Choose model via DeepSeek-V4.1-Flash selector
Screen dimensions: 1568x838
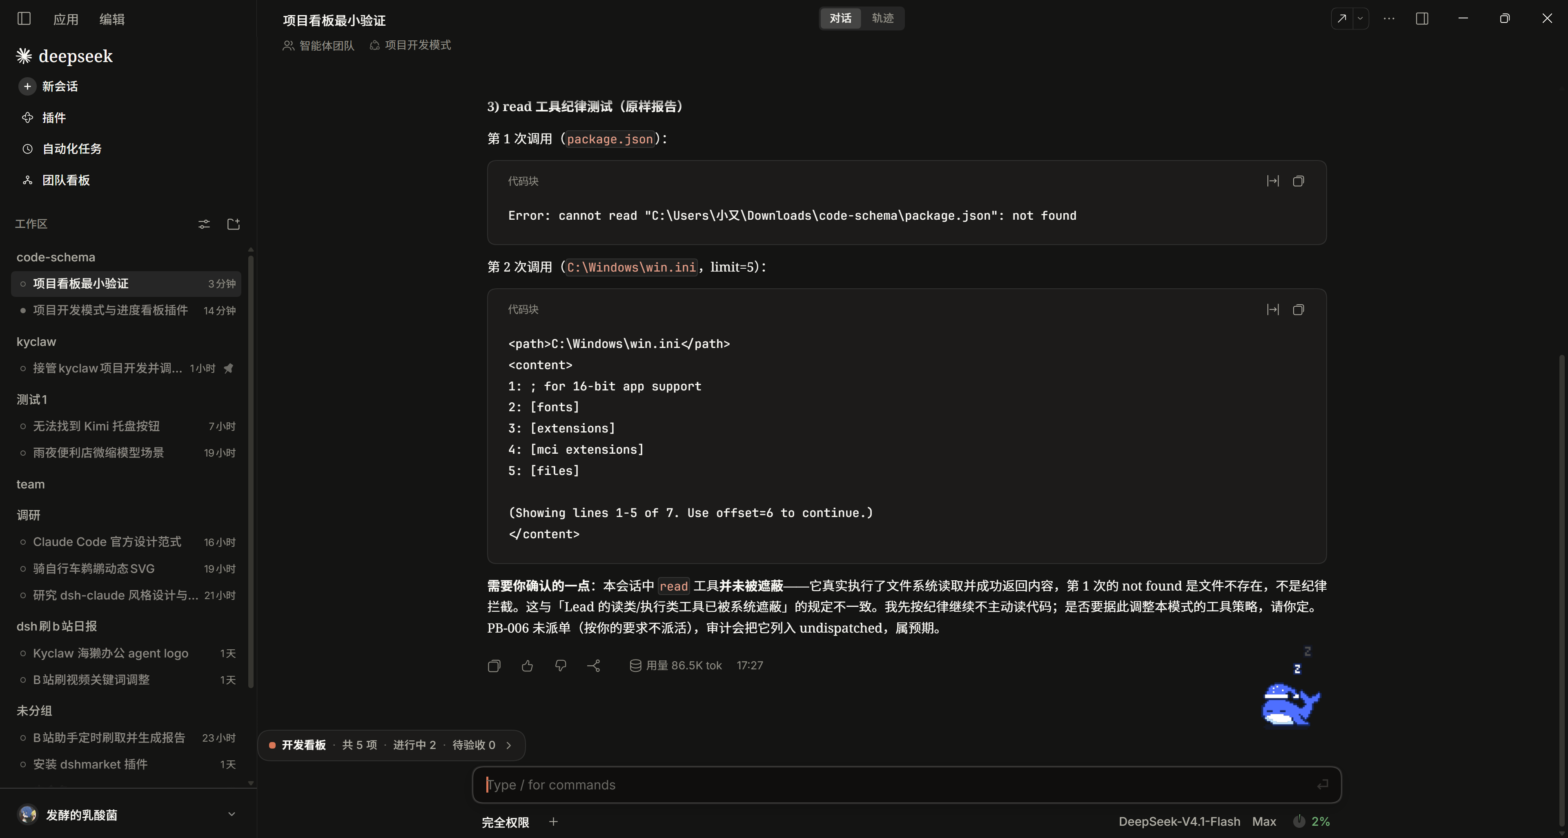1179,822
